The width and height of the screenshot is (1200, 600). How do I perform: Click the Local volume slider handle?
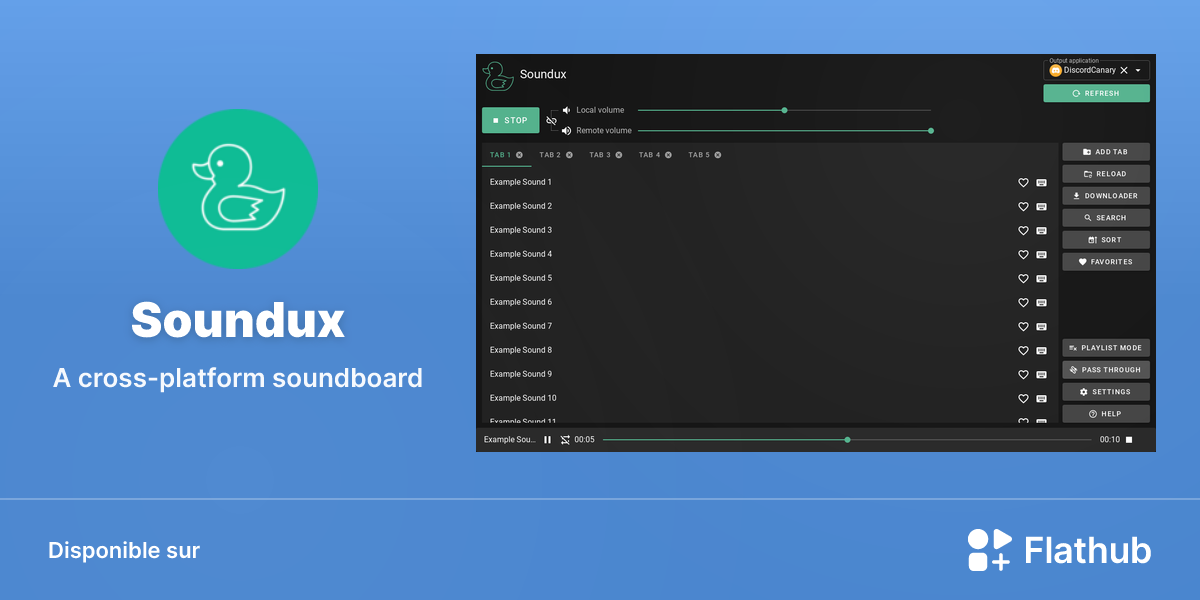(x=784, y=110)
